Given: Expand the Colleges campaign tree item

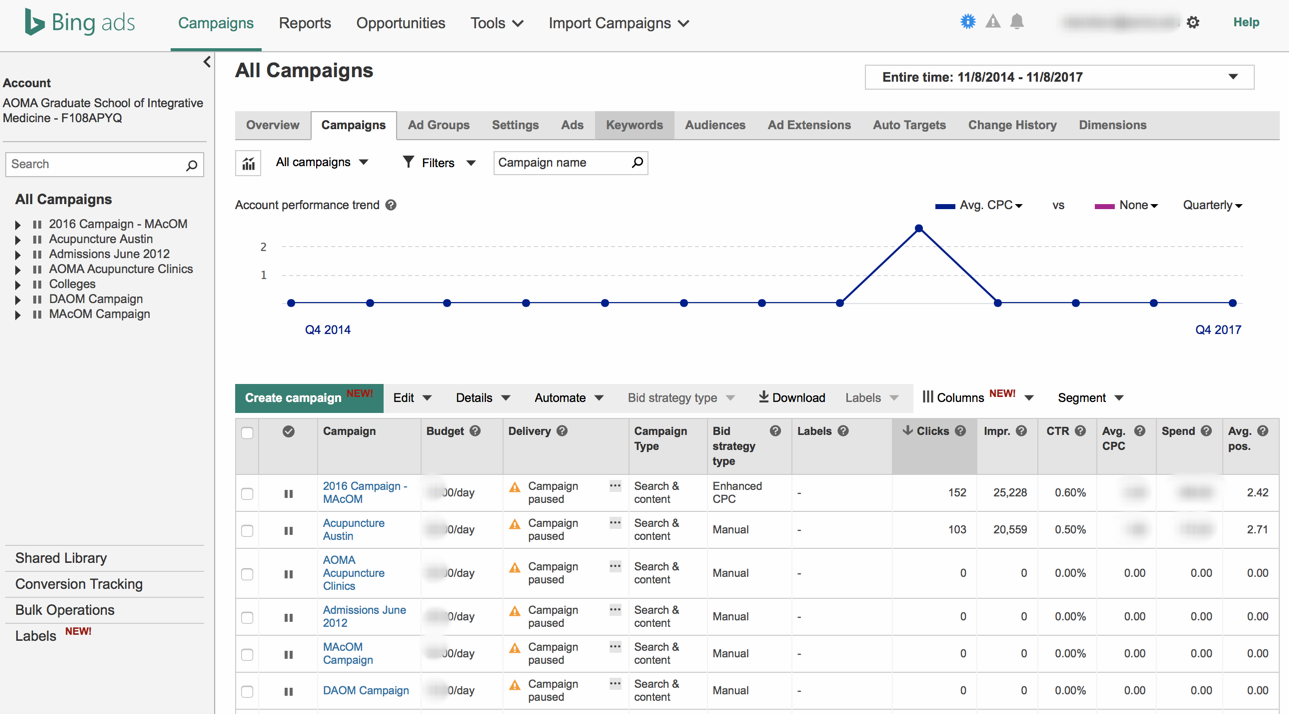Looking at the screenshot, I should point(18,285).
